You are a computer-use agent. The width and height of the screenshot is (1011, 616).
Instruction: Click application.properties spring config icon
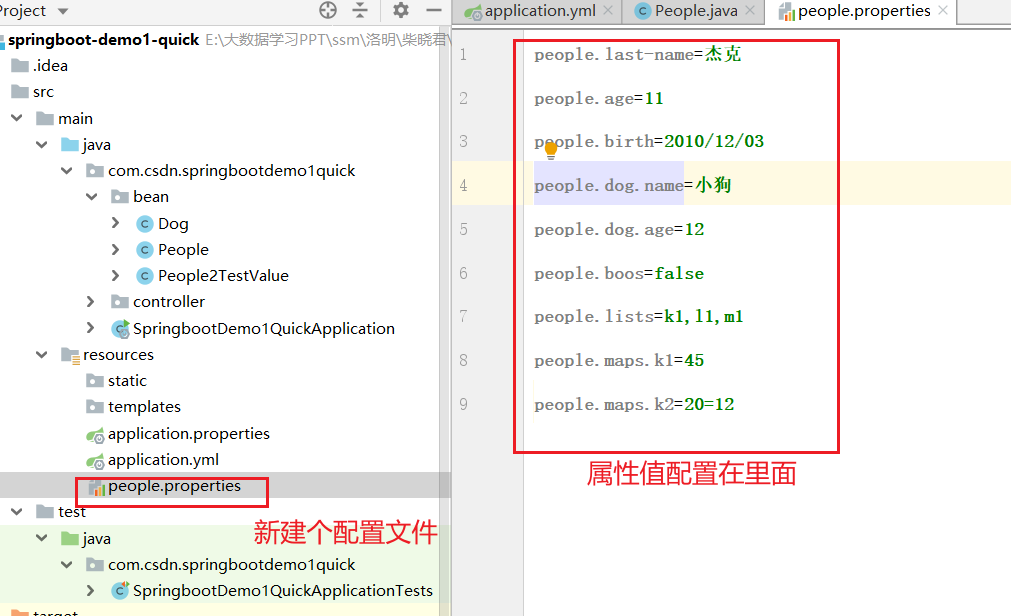pyautogui.click(x=95, y=435)
